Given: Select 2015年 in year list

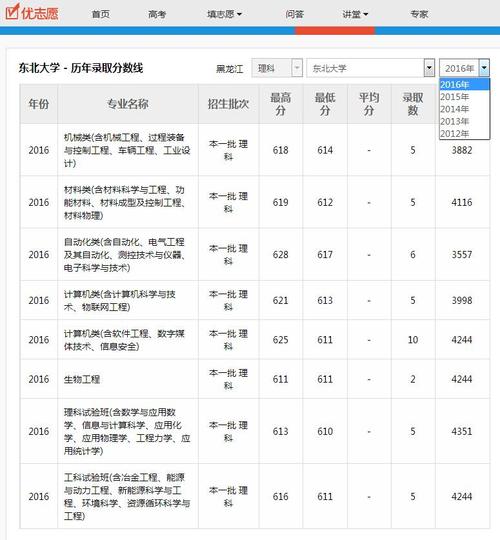Looking at the screenshot, I should tap(464, 97).
